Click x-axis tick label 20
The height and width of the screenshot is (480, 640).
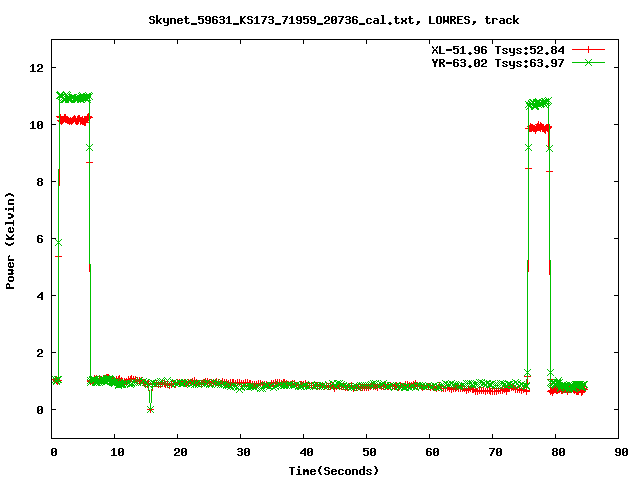click(180, 452)
